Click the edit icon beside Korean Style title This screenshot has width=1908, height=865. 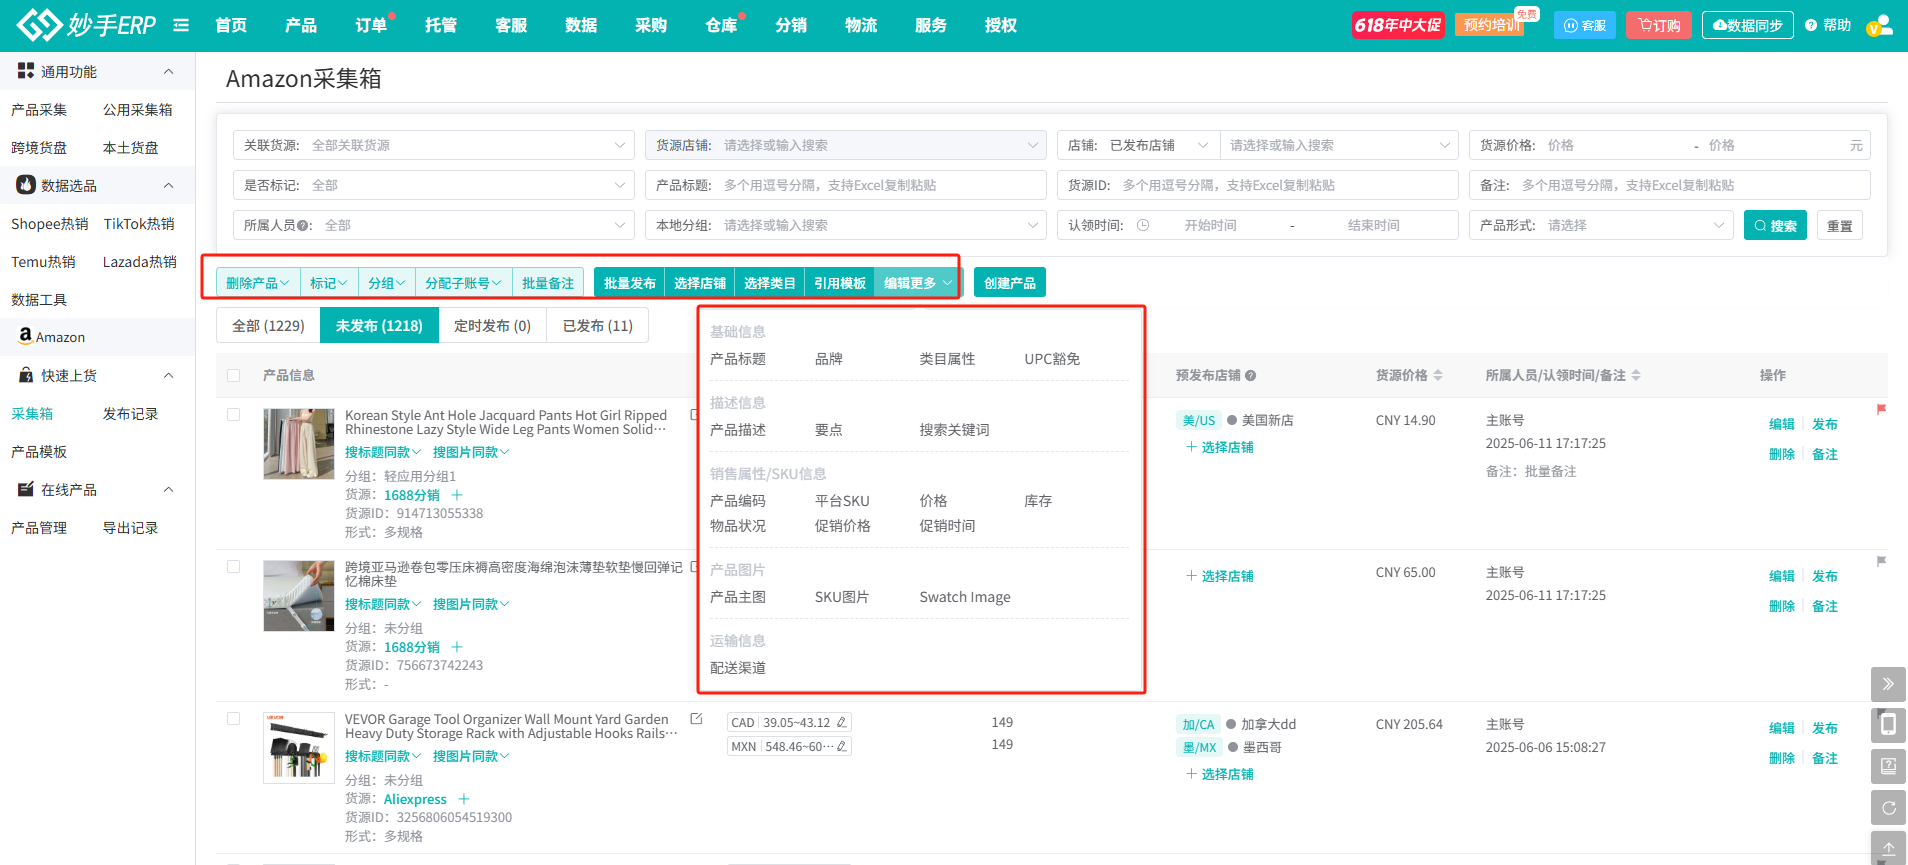click(694, 415)
